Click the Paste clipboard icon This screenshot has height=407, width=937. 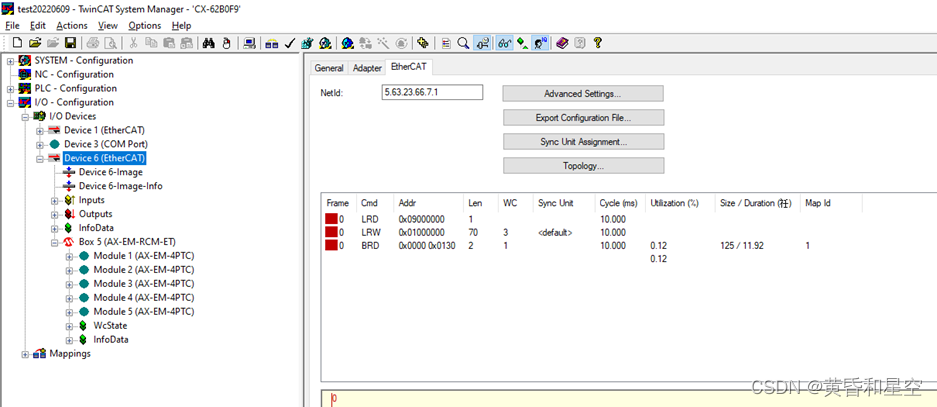pos(169,43)
